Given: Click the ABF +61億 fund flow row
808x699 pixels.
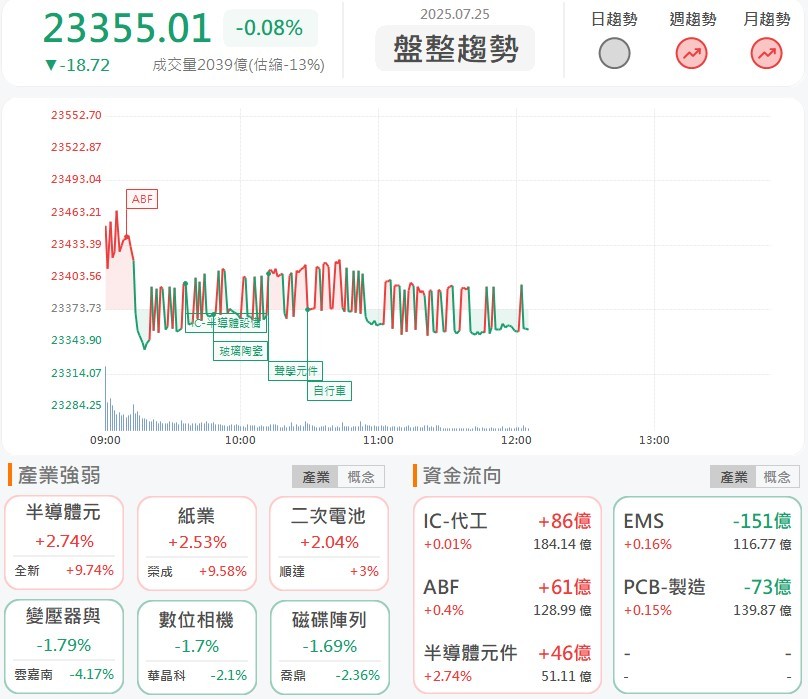Looking at the screenshot, I should (x=508, y=597).
